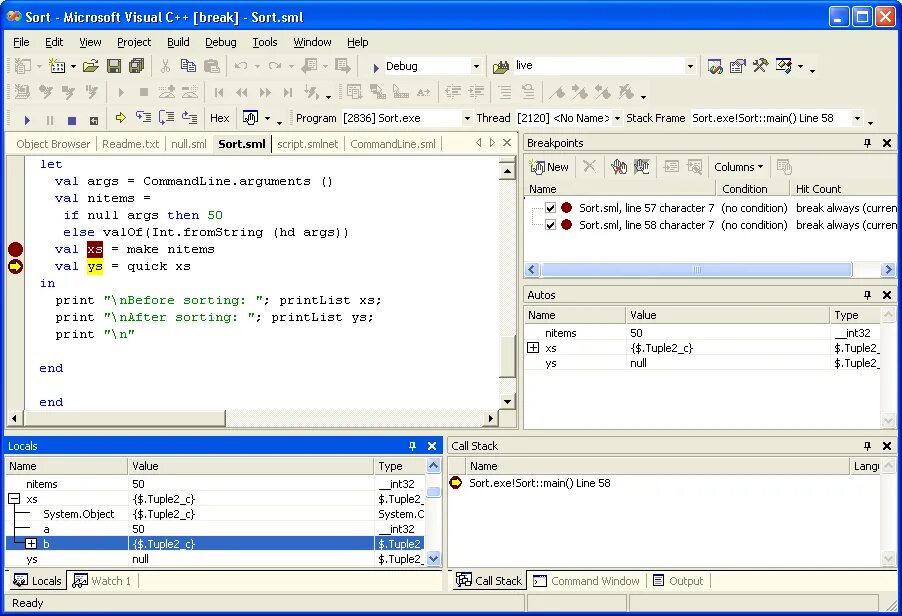Select the ys row in Autos
The width and height of the screenshot is (902, 616).
702,363
